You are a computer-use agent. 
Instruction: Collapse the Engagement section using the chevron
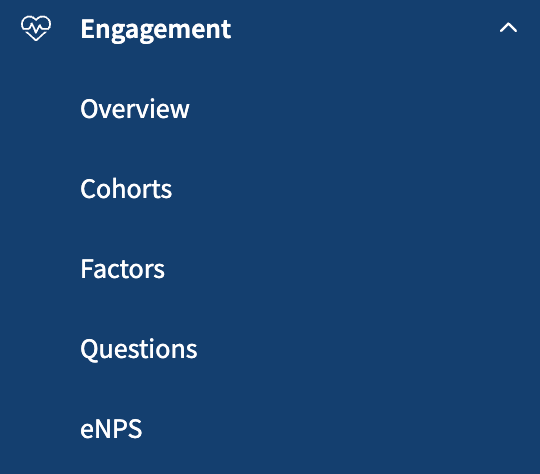pyautogui.click(x=508, y=28)
